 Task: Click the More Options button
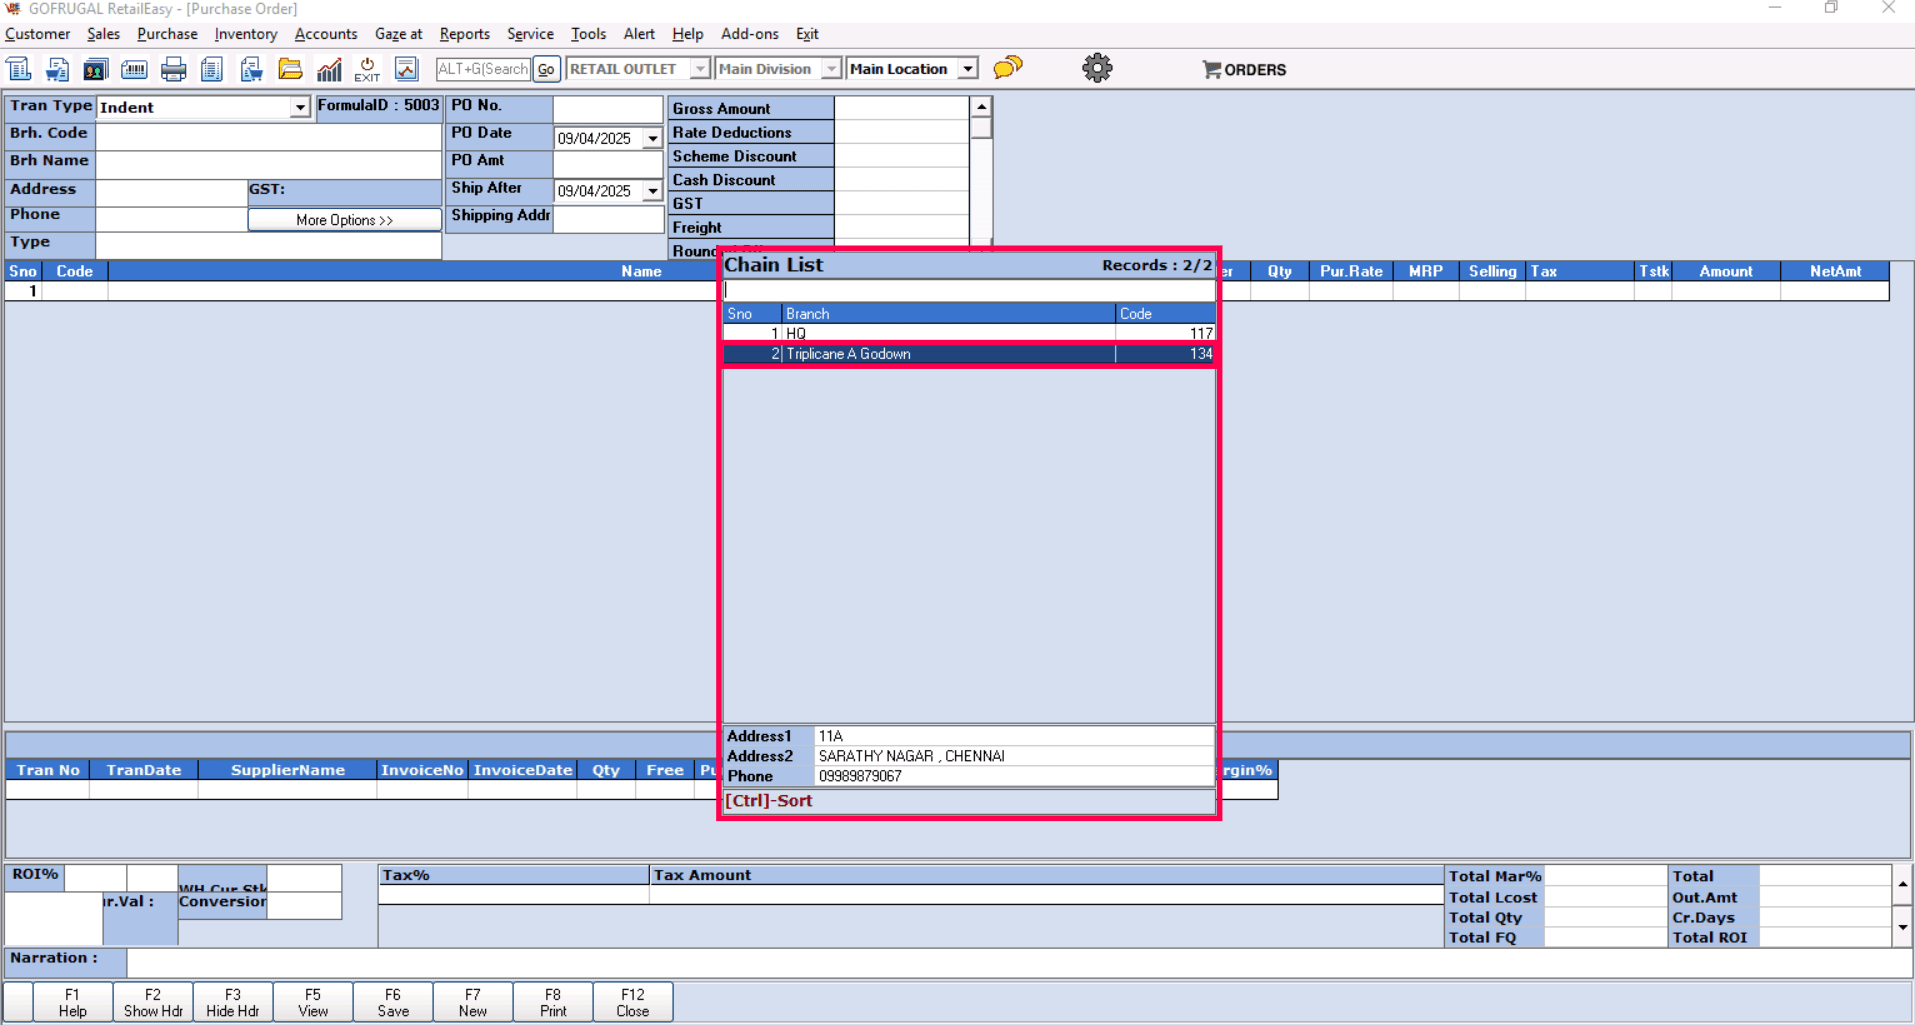tap(344, 220)
